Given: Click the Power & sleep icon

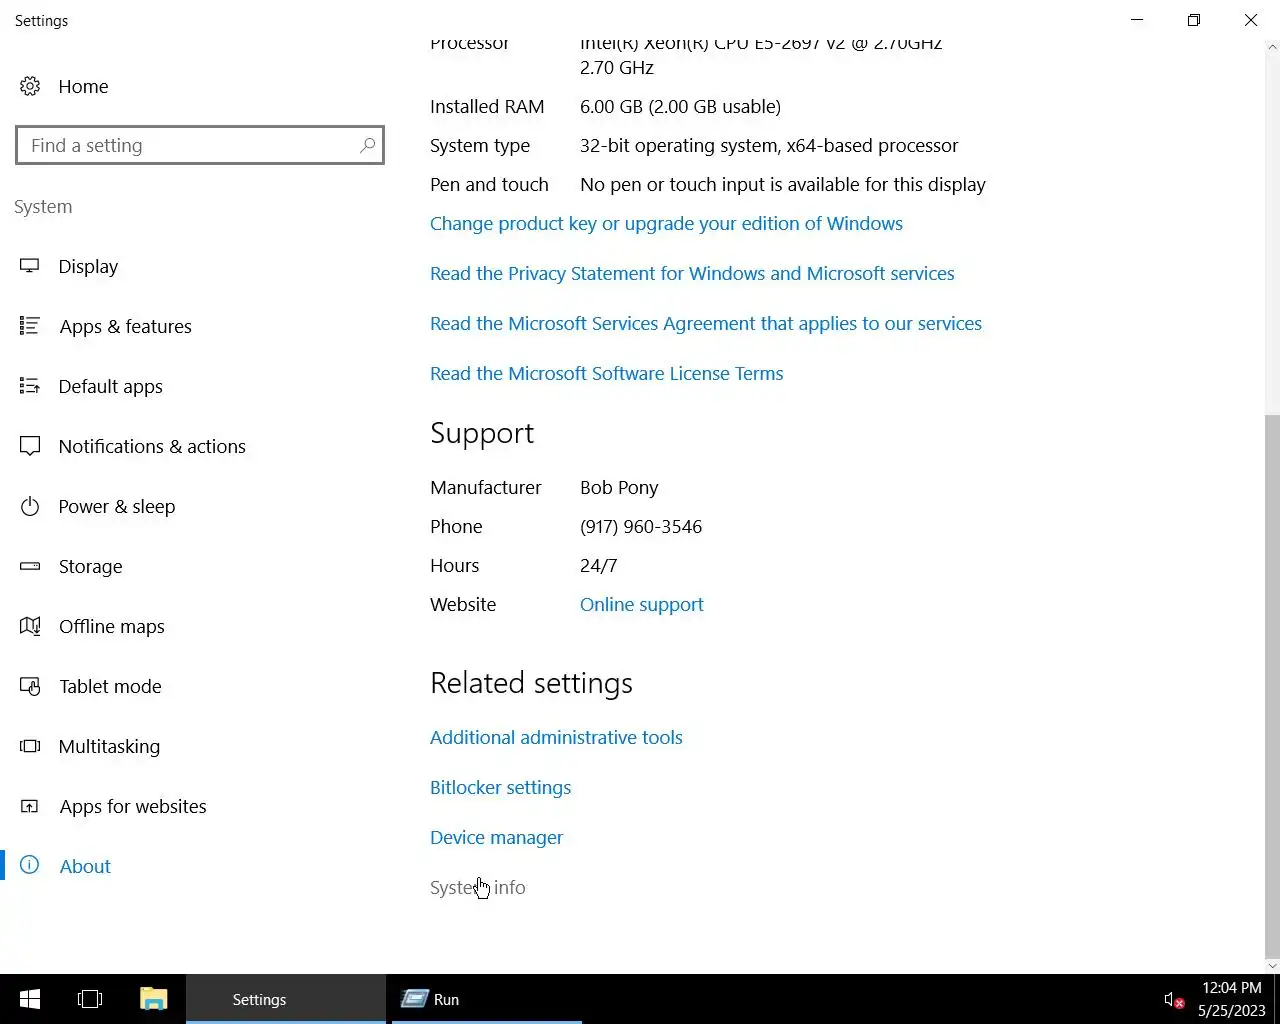Looking at the screenshot, I should [30, 506].
